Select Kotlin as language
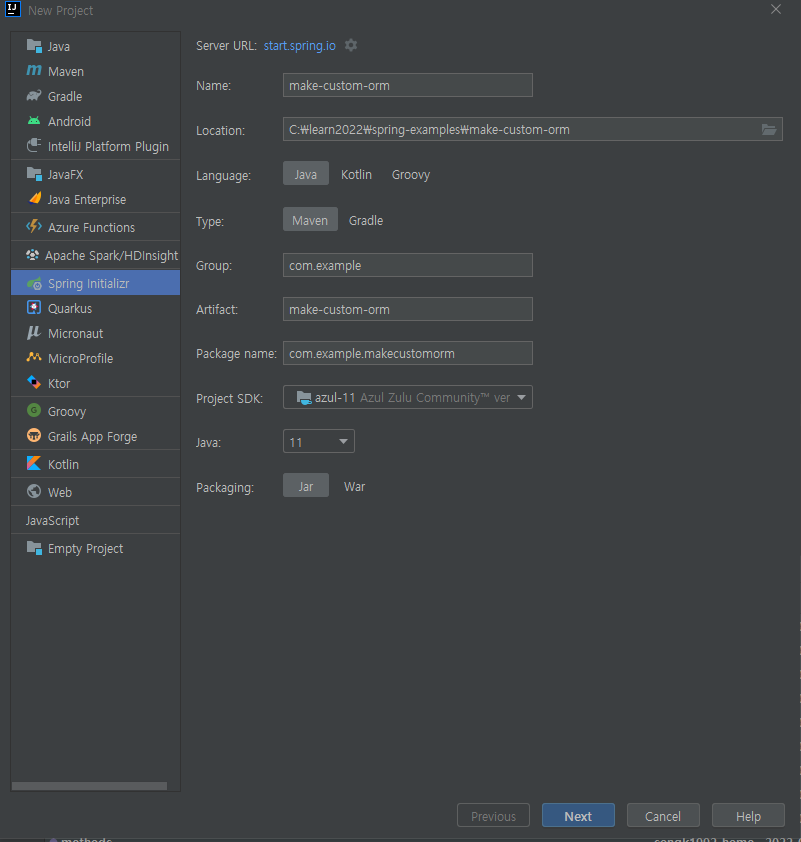This screenshot has height=842, width=801. [x=356, y=175]
